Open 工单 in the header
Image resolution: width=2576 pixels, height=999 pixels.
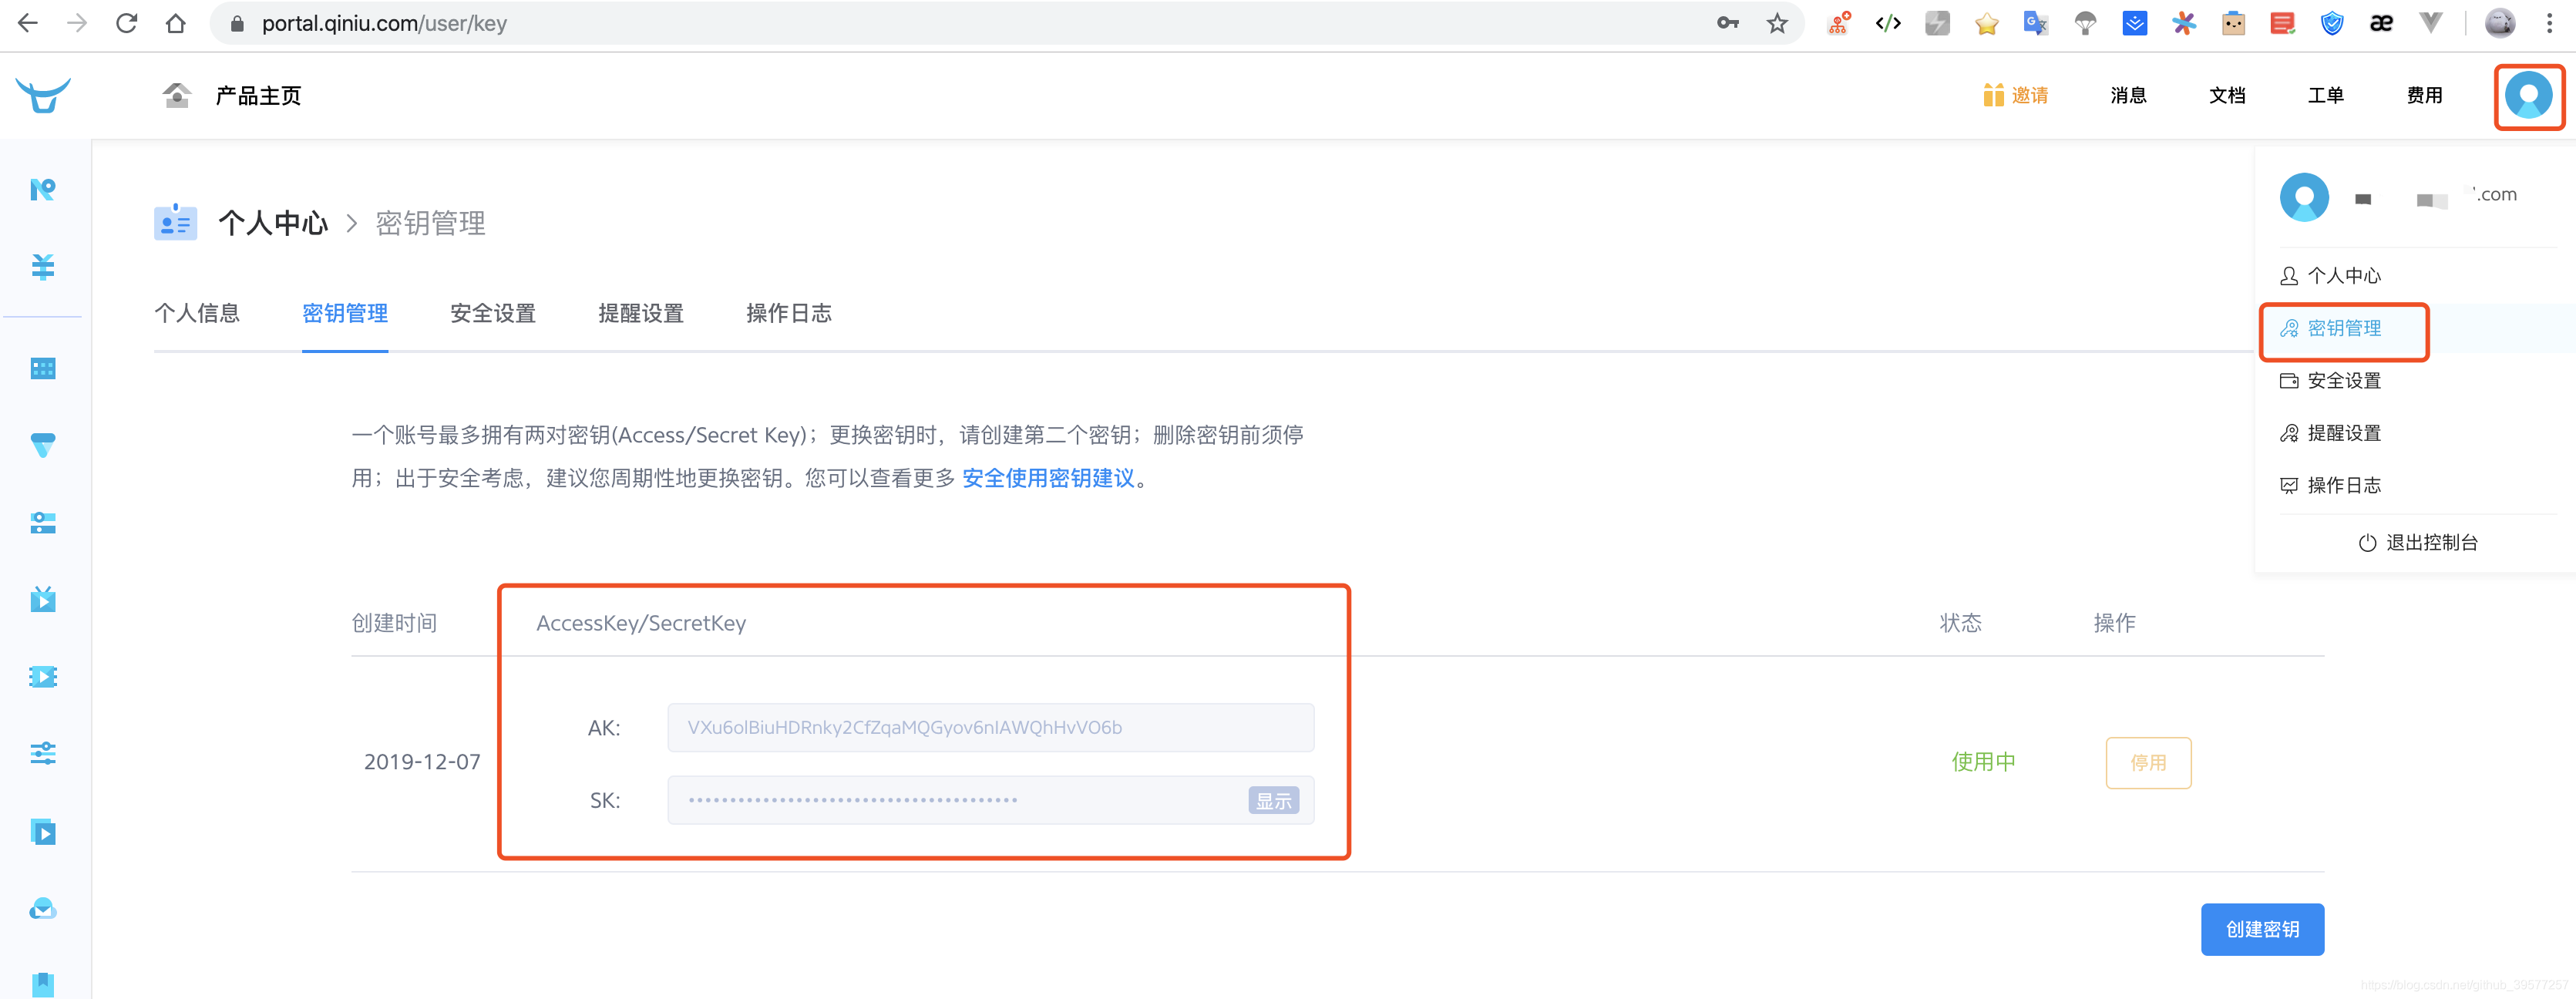[2326, 95]
